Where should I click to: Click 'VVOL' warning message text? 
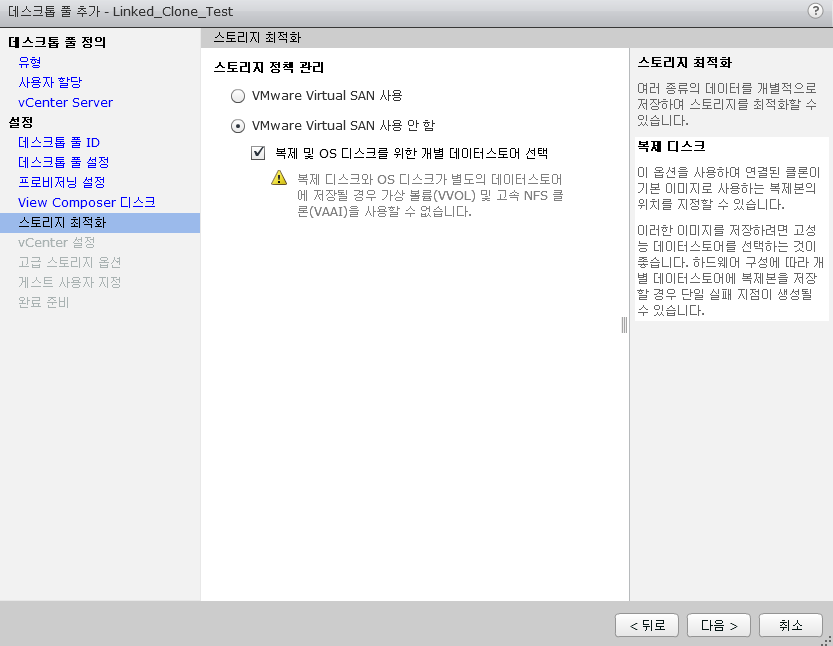[x=429, y=196]
